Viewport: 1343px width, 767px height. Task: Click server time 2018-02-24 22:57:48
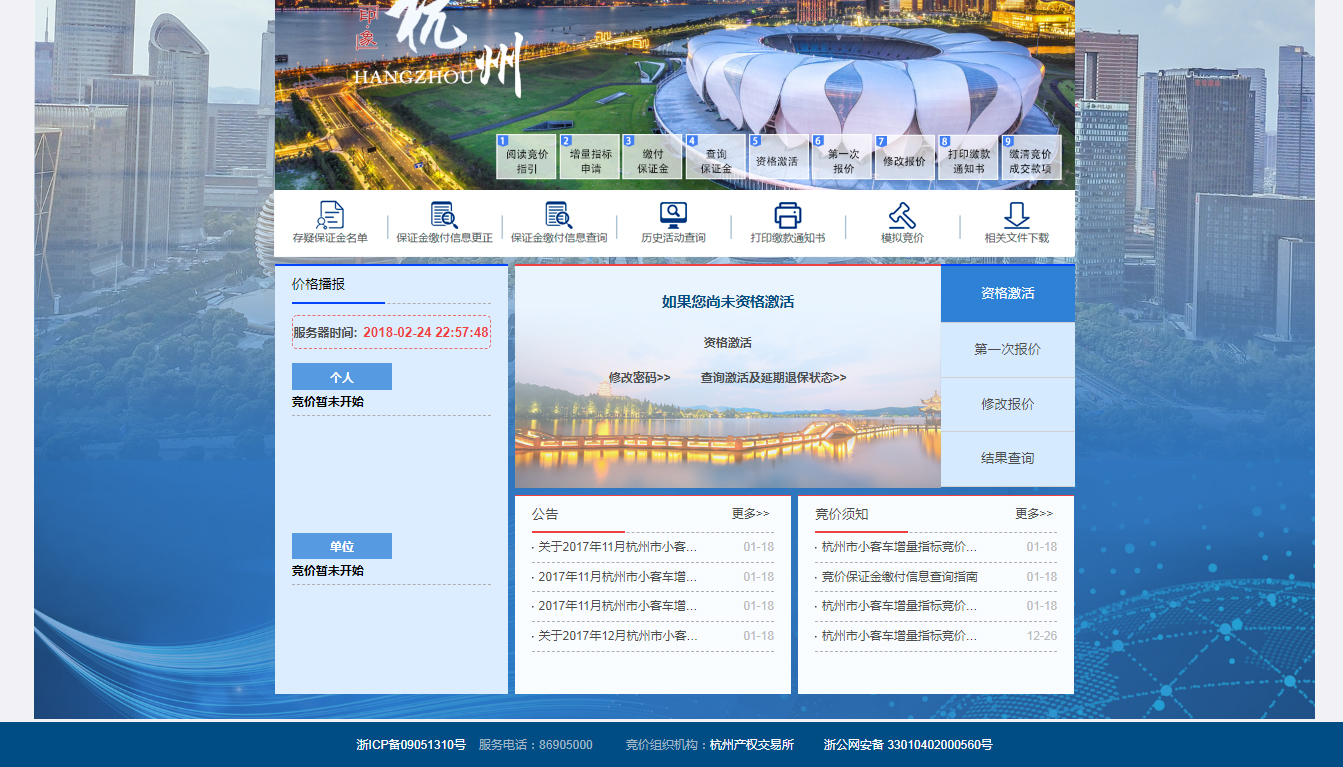(426, 332)
